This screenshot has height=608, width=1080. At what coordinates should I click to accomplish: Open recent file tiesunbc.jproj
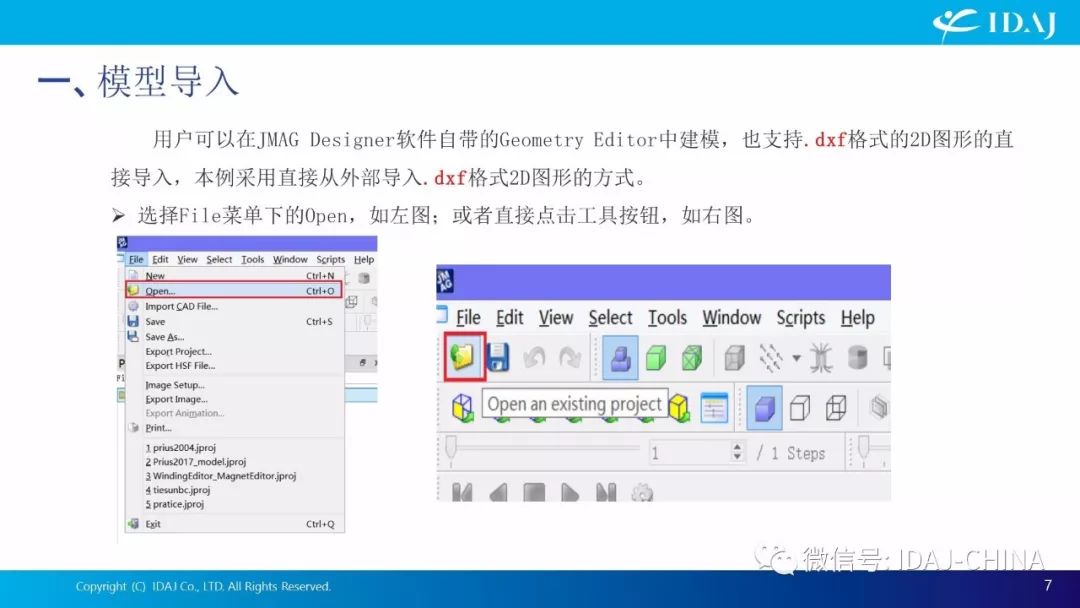(234, 490)
